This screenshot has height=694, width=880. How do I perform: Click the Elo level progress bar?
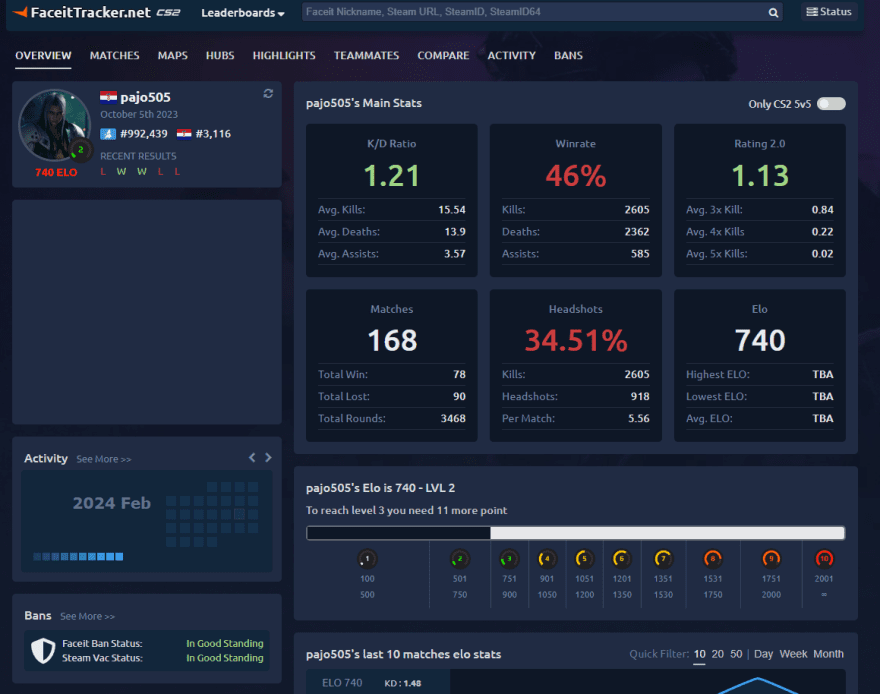pyautogui.click(x=576, y=533)
